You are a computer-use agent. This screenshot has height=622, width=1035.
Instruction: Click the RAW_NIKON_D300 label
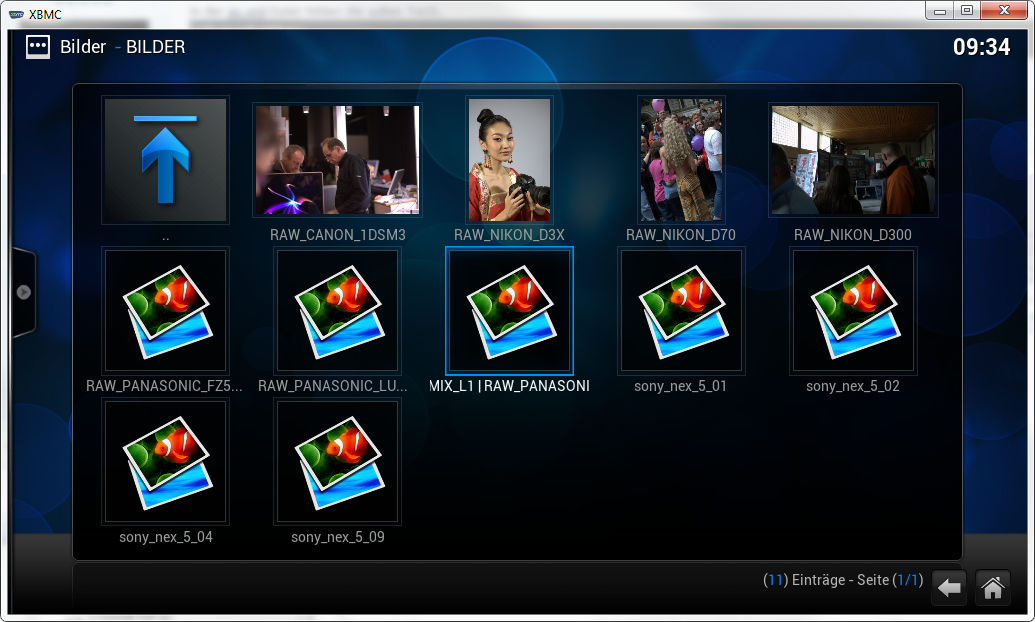(x=853, y=235)
